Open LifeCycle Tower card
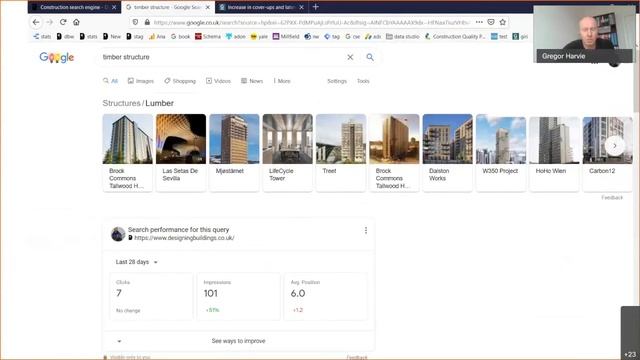Screen dimensions: 640x360 coord(288,153)
